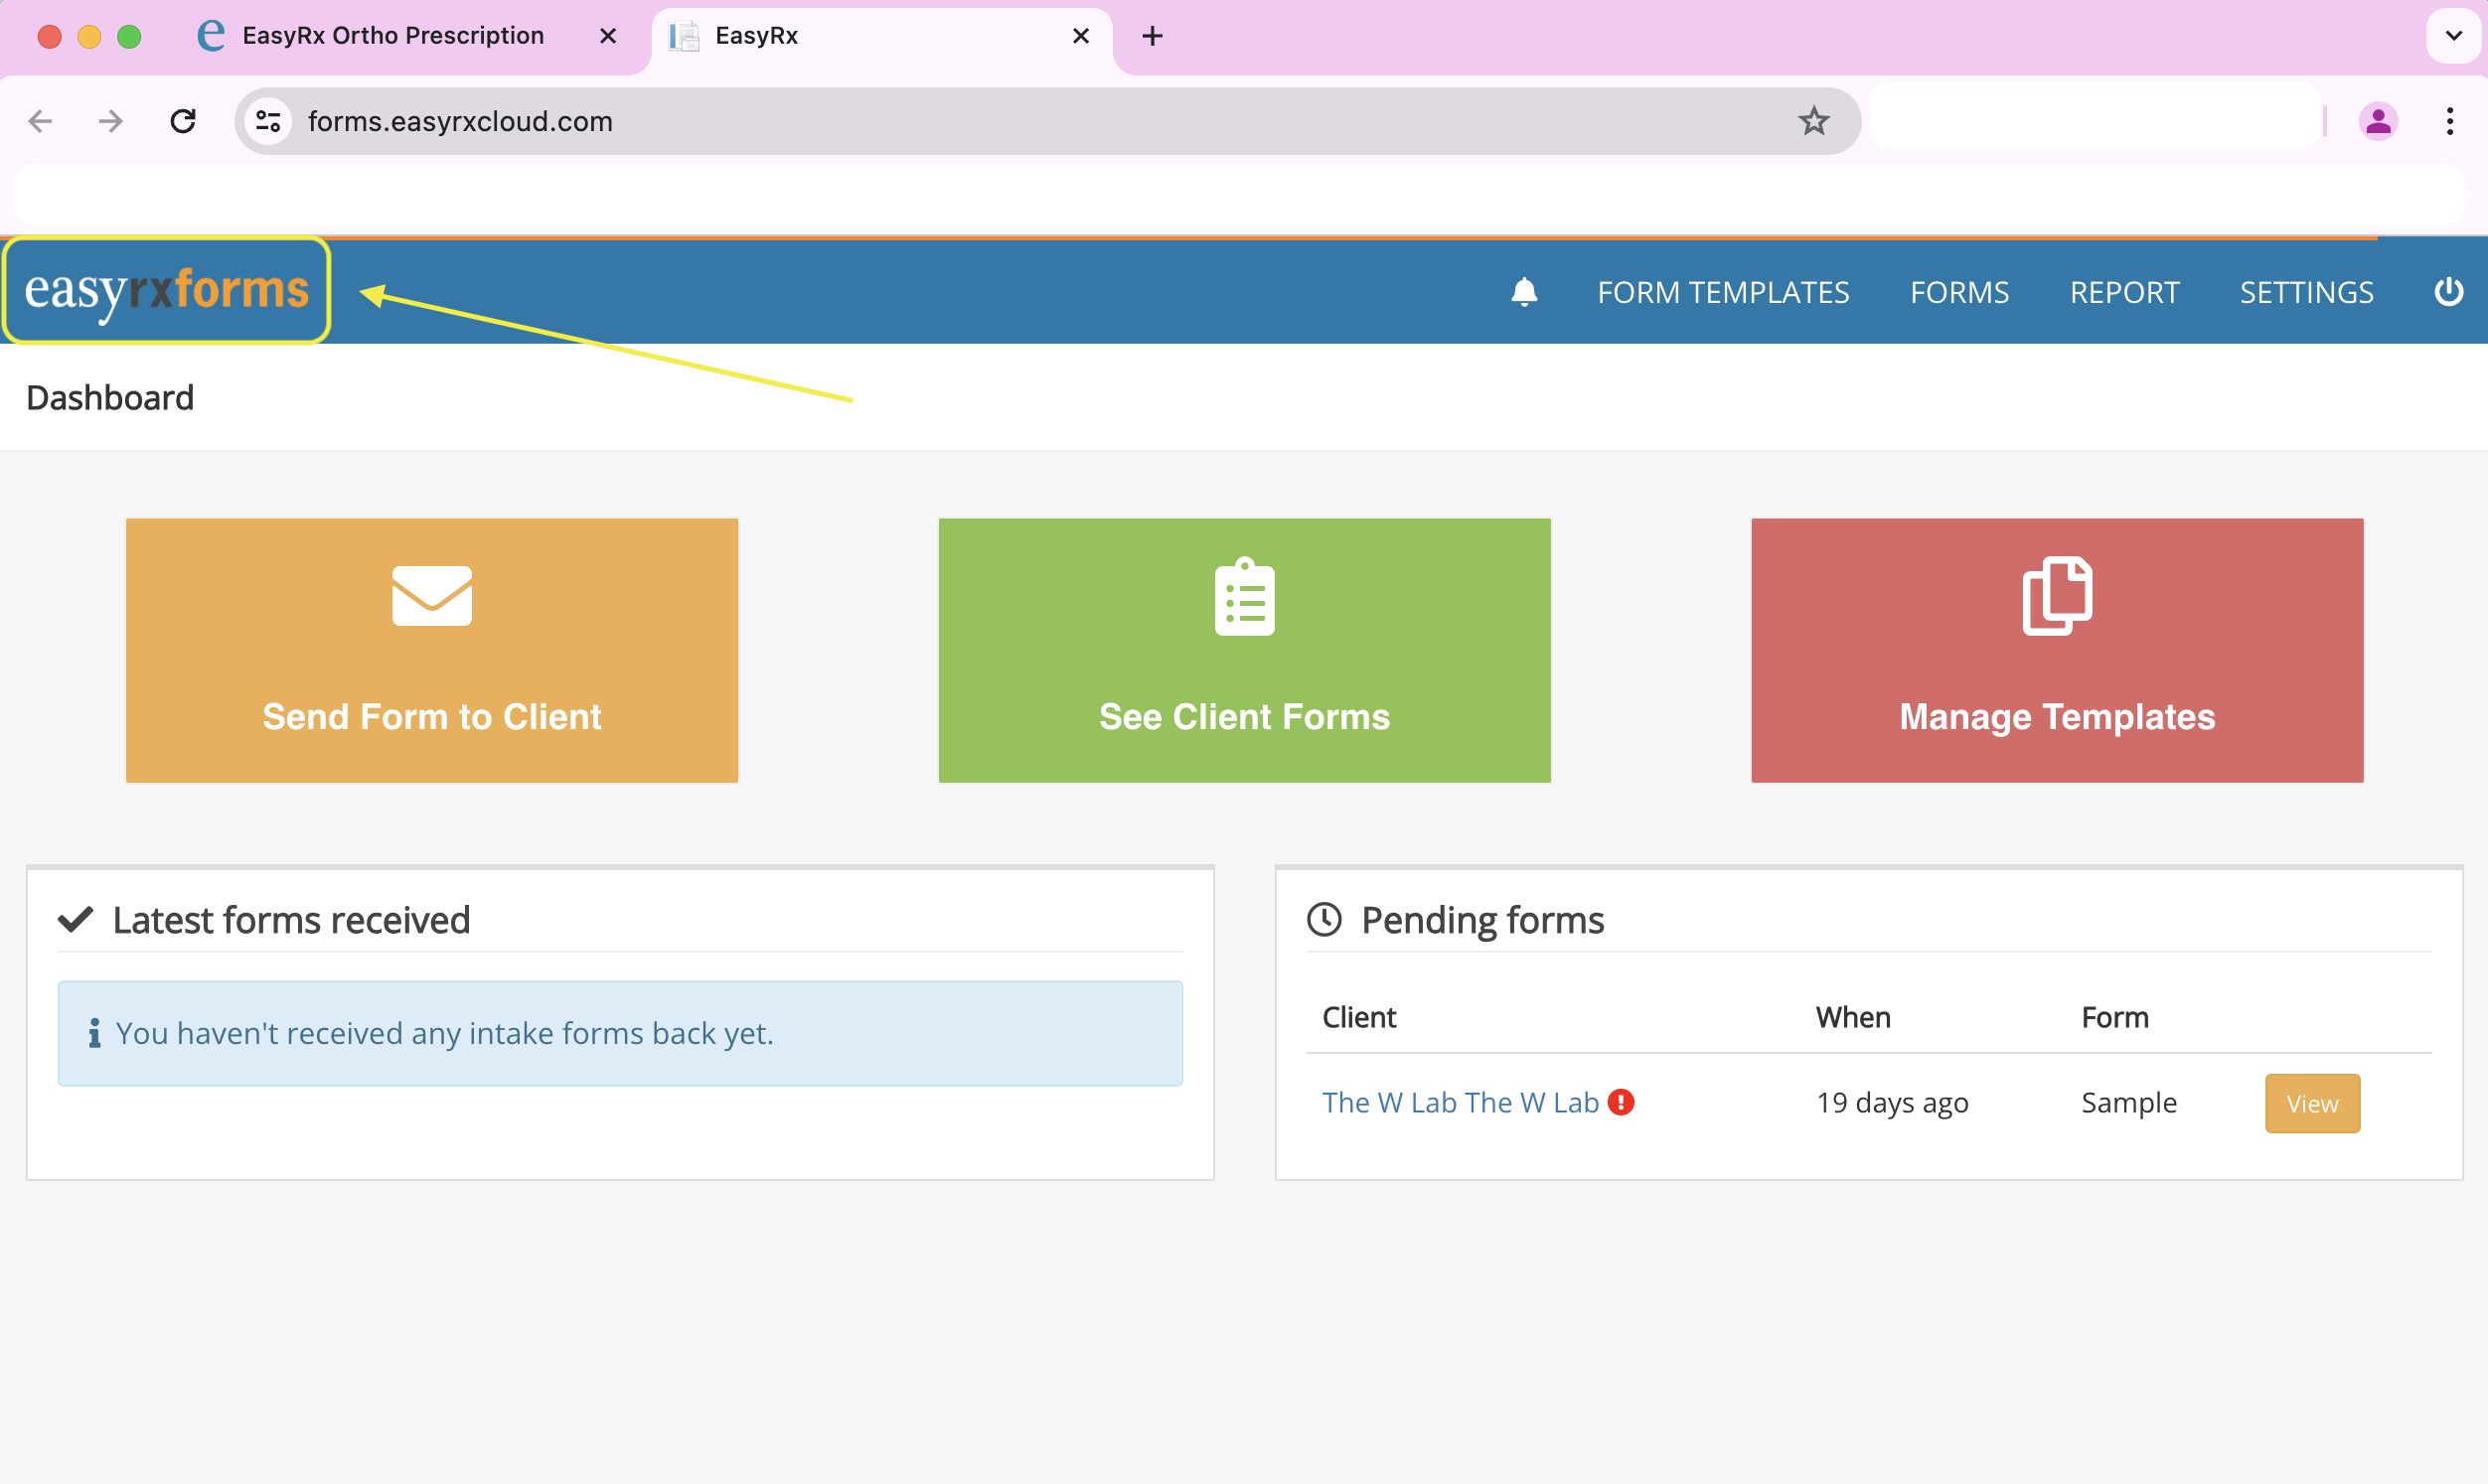Click the red alert icon beside The W Lab
This screenshot has height=1484, width=2488.
1621,1102
